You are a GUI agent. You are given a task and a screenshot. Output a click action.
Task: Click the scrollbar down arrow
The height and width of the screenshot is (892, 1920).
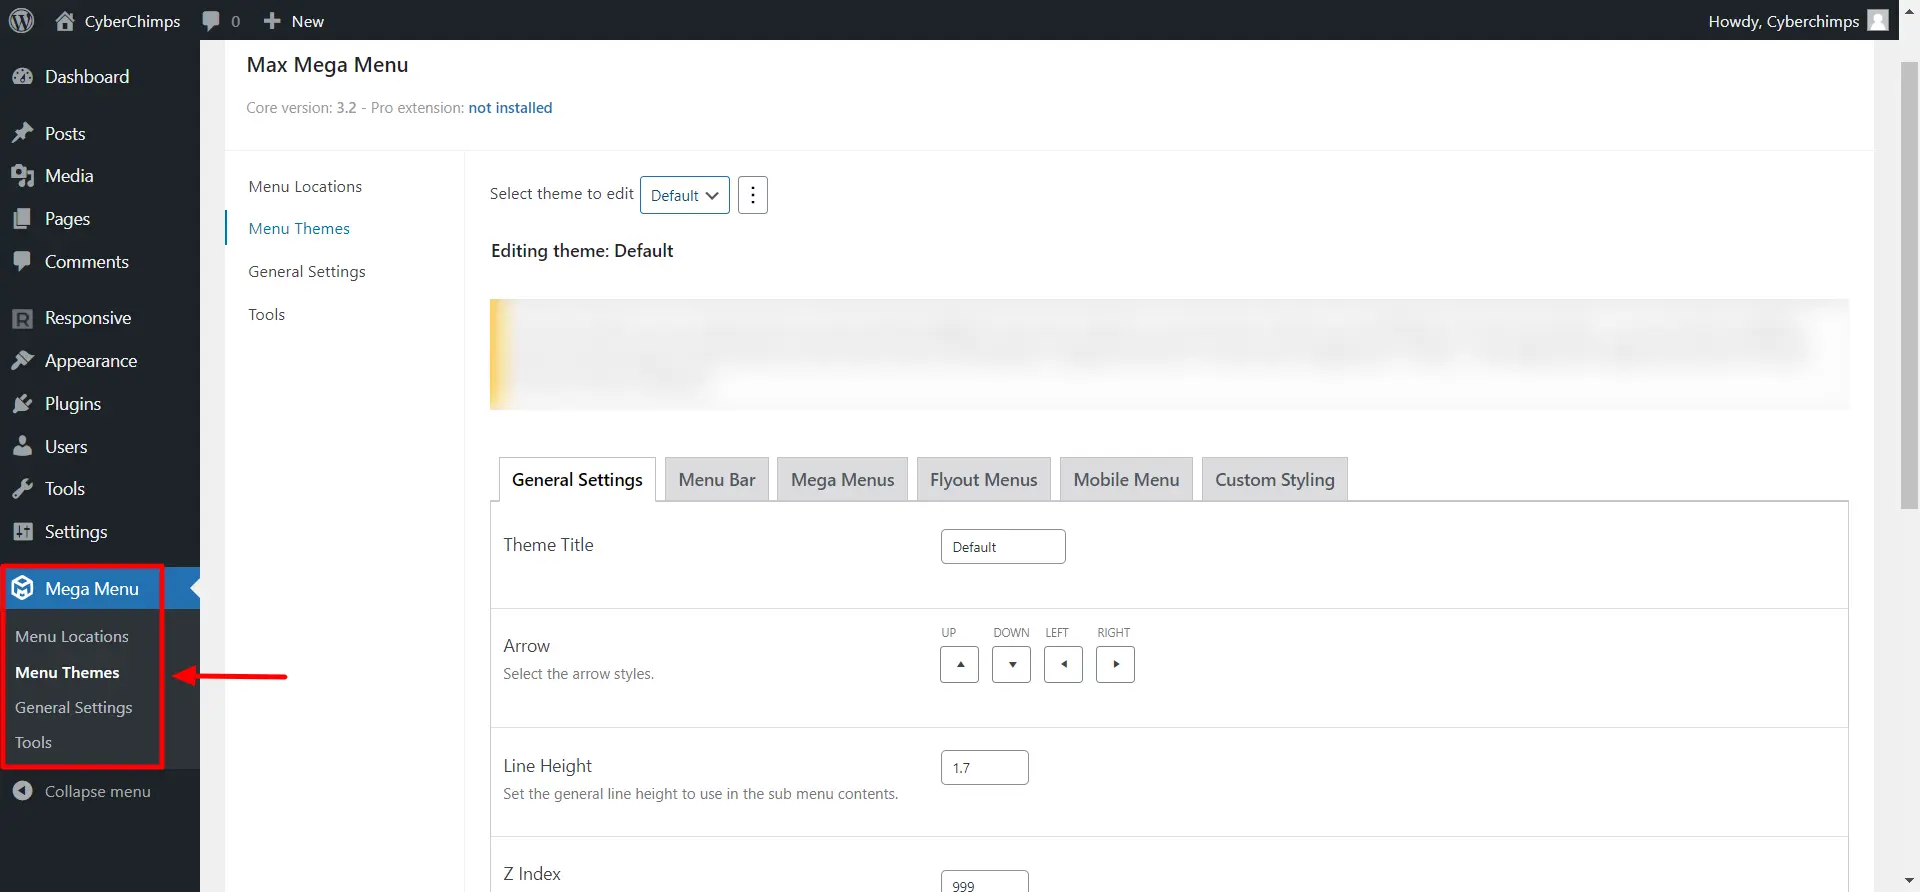[1909, 881]
